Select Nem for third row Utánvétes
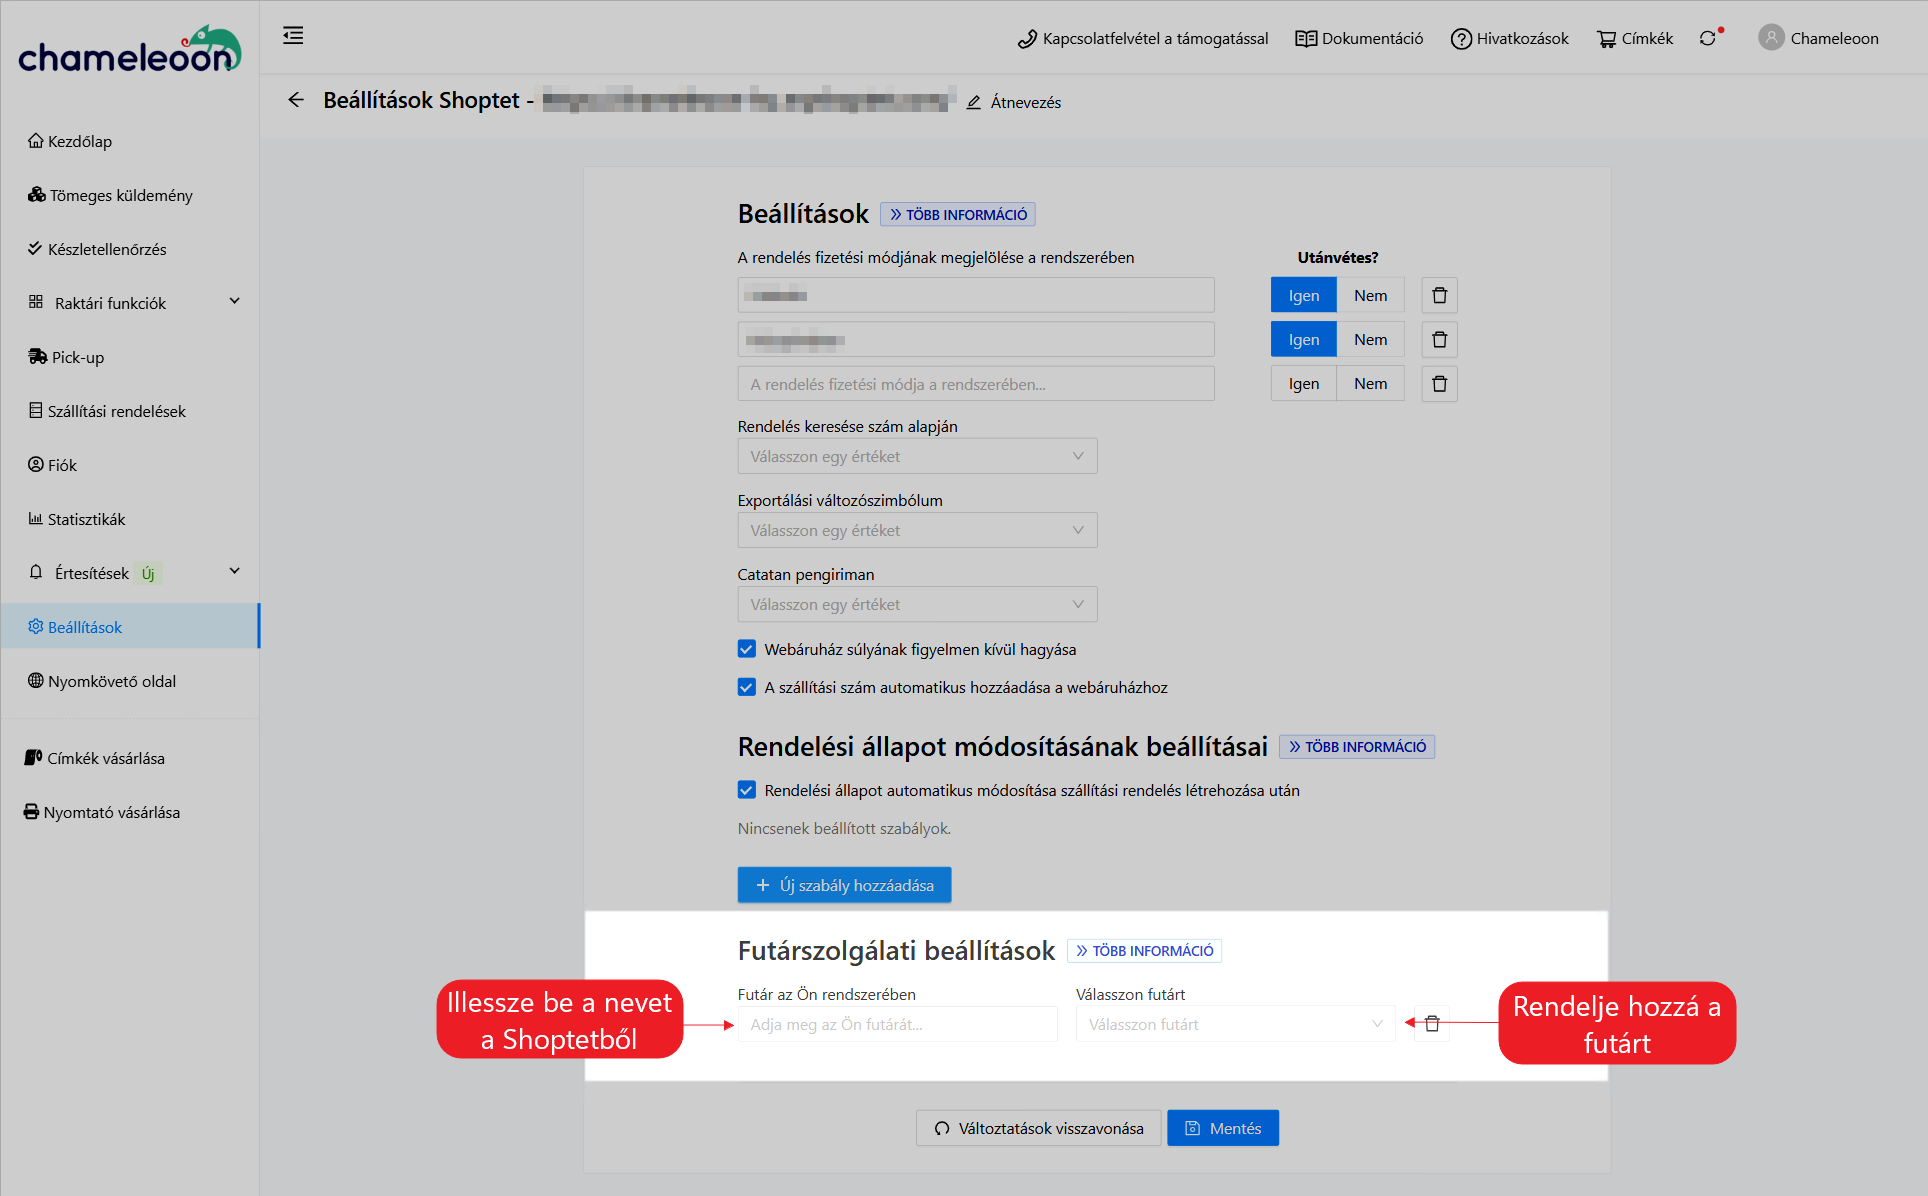Viewport: 1928px width, 1196px height. point(1370,383)
